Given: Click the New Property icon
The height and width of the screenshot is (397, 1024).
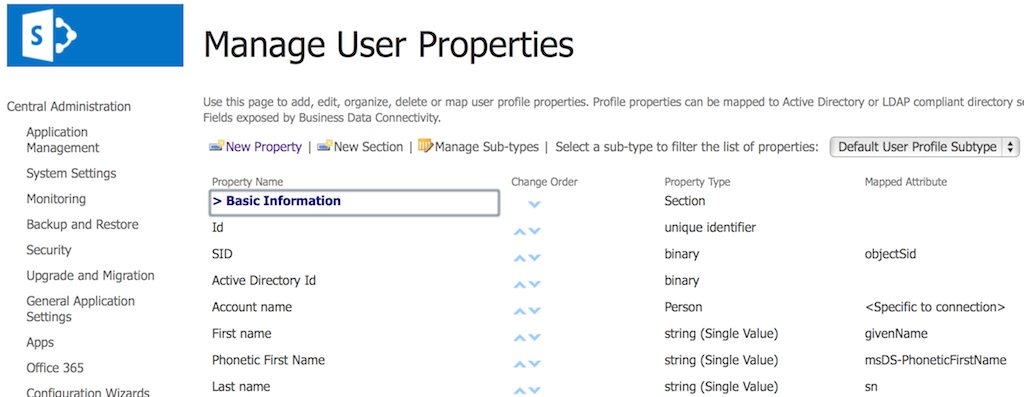Looking at the screenshot, I should (217, 147).
